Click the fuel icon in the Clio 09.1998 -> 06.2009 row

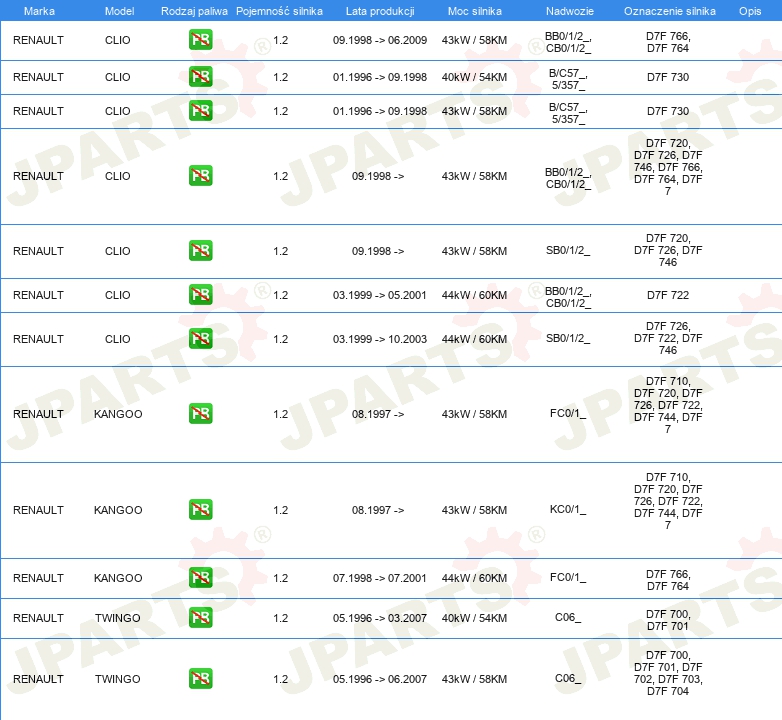point(200,41)
